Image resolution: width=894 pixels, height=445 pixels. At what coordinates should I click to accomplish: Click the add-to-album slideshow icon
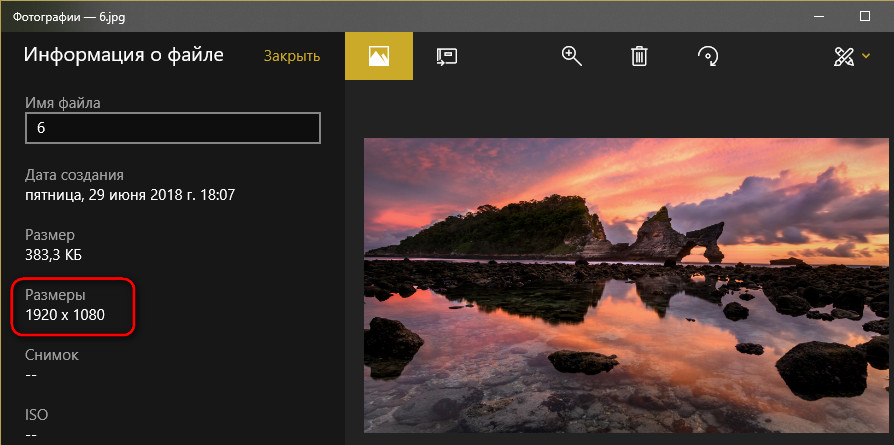pos(447,56)
